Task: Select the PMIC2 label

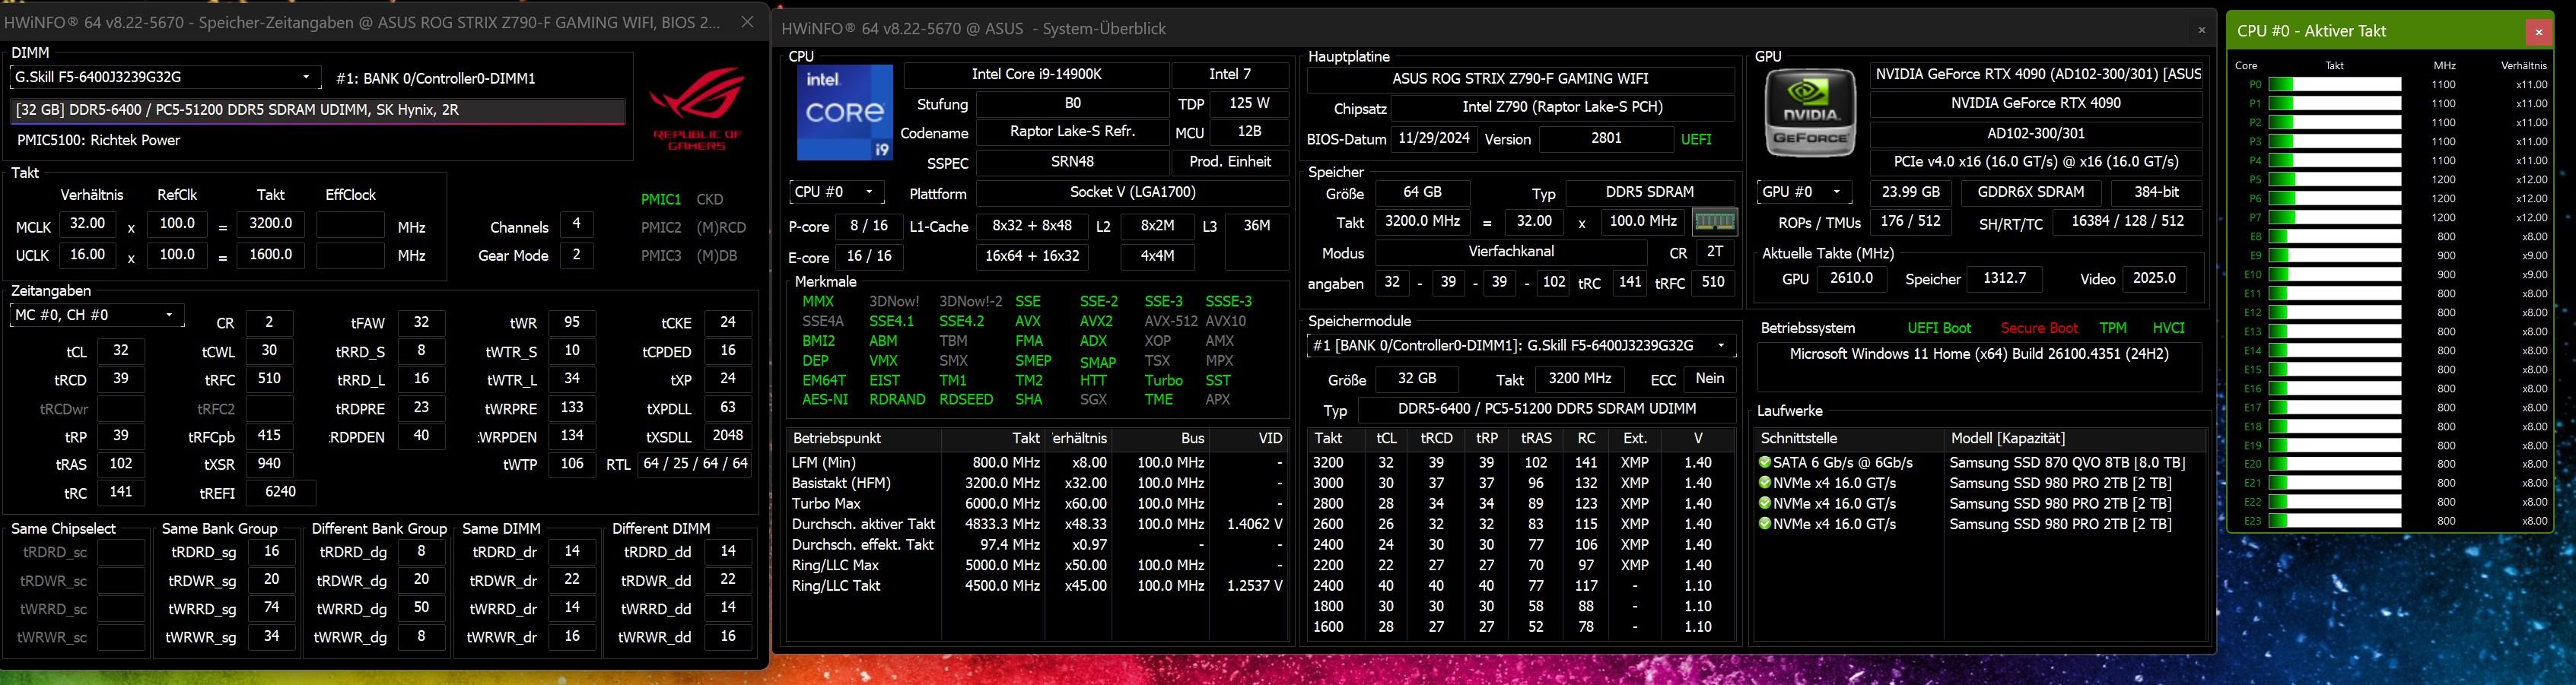Action: 661,227
